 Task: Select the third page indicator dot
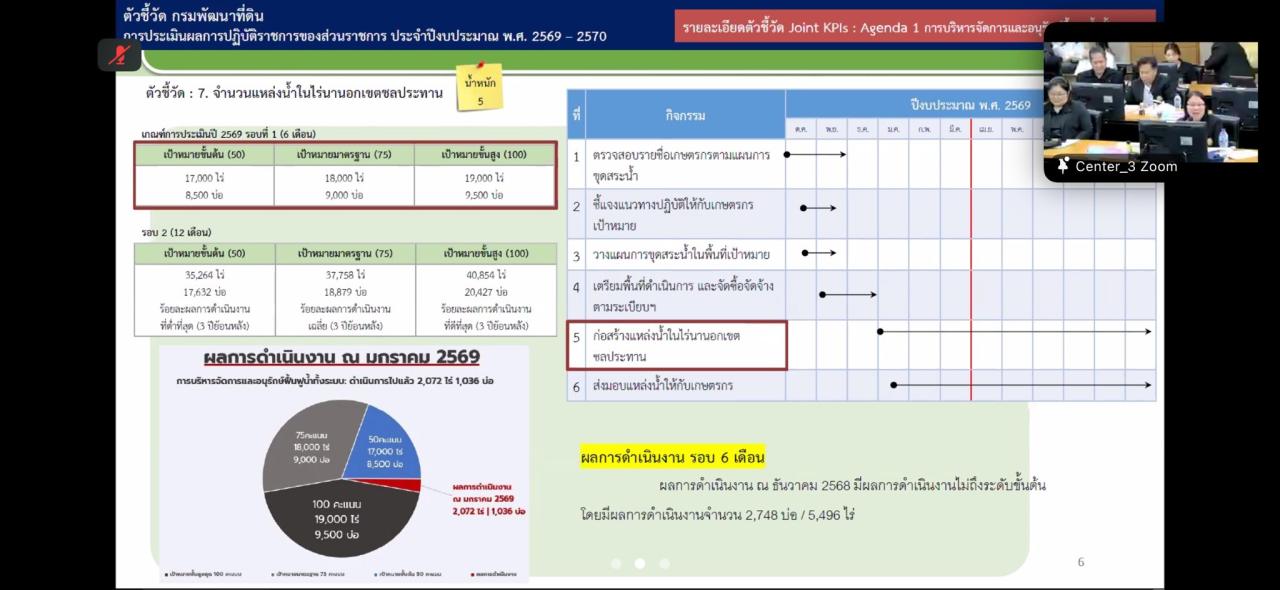coord(664,564)
